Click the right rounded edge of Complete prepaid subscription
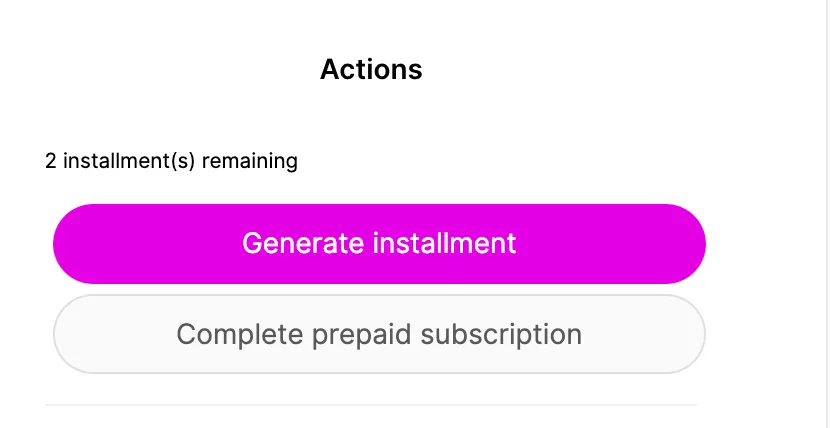 (x=692, y=334)
